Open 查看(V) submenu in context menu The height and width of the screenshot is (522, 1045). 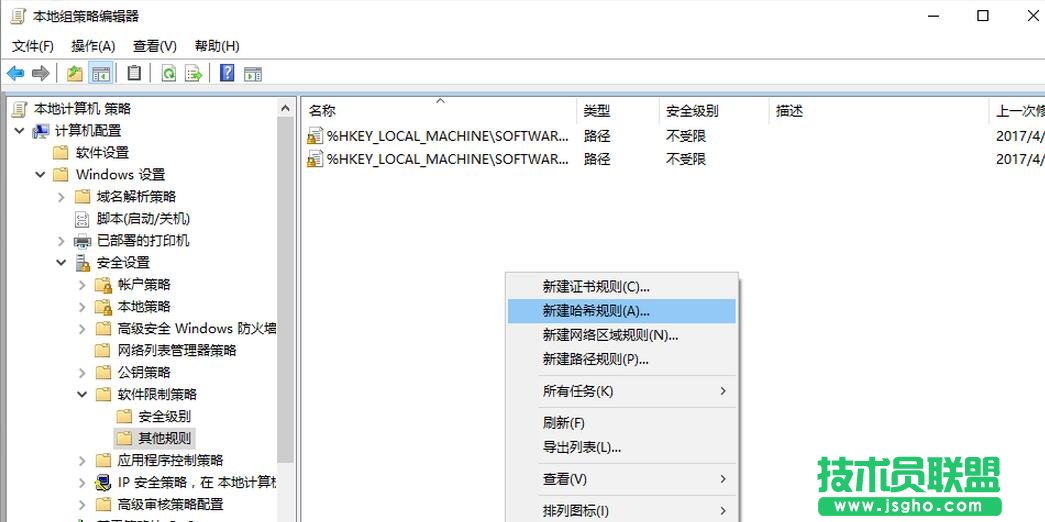click(622, 479)
